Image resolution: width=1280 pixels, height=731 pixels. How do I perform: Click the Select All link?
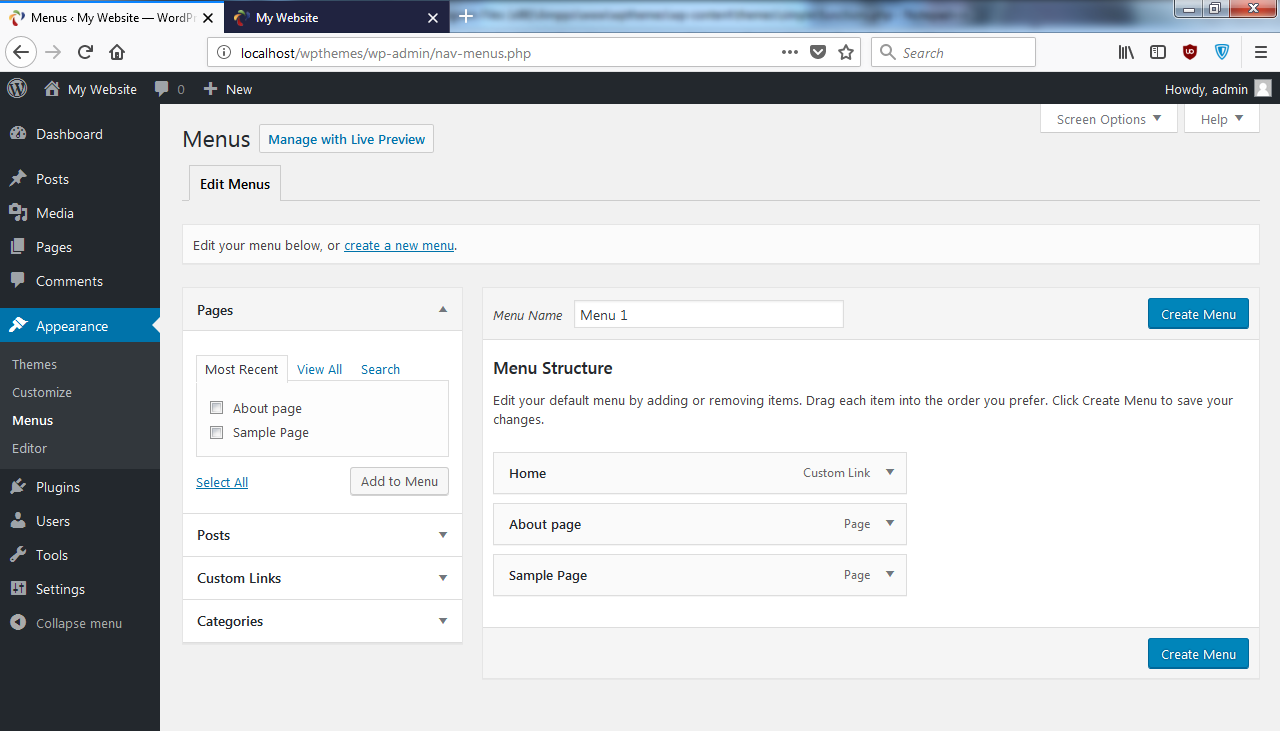point(222,482)
